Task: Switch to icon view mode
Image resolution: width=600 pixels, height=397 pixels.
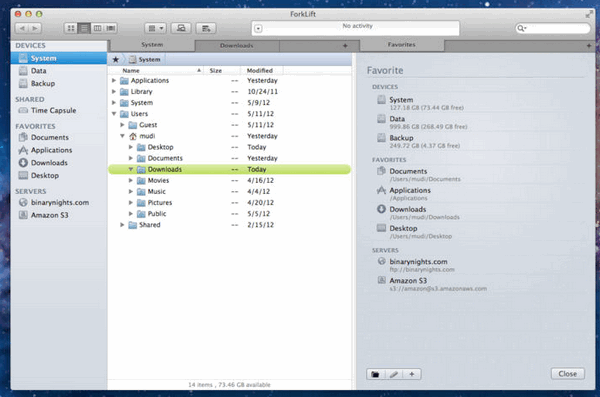Action: 71,28
